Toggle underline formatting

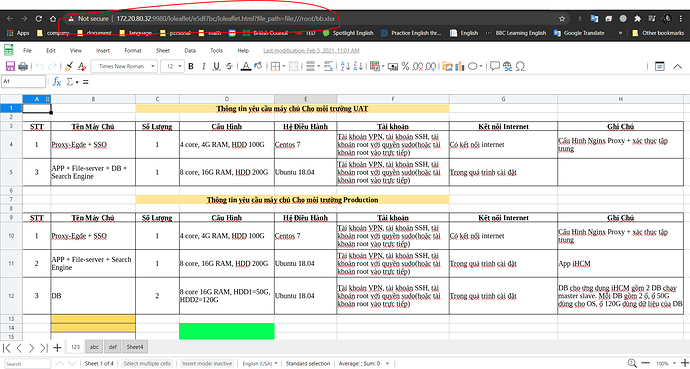[216, 66]
